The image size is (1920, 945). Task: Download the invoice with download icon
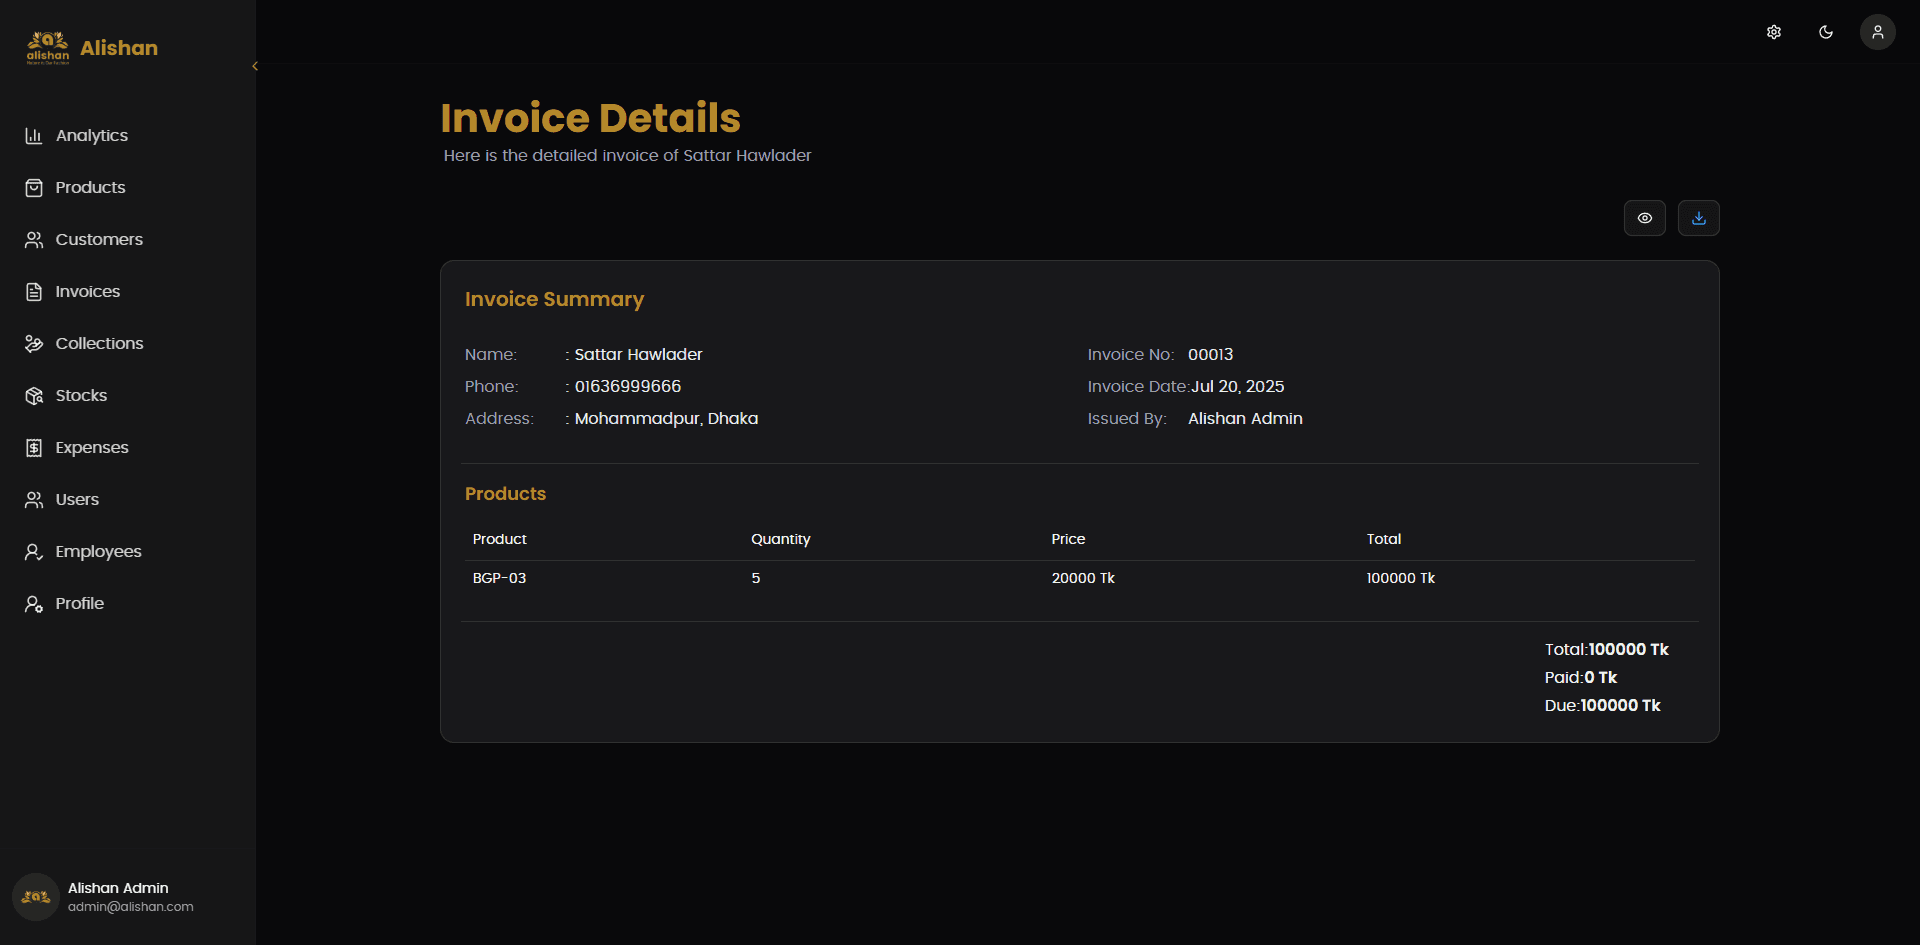[1699, 218]
